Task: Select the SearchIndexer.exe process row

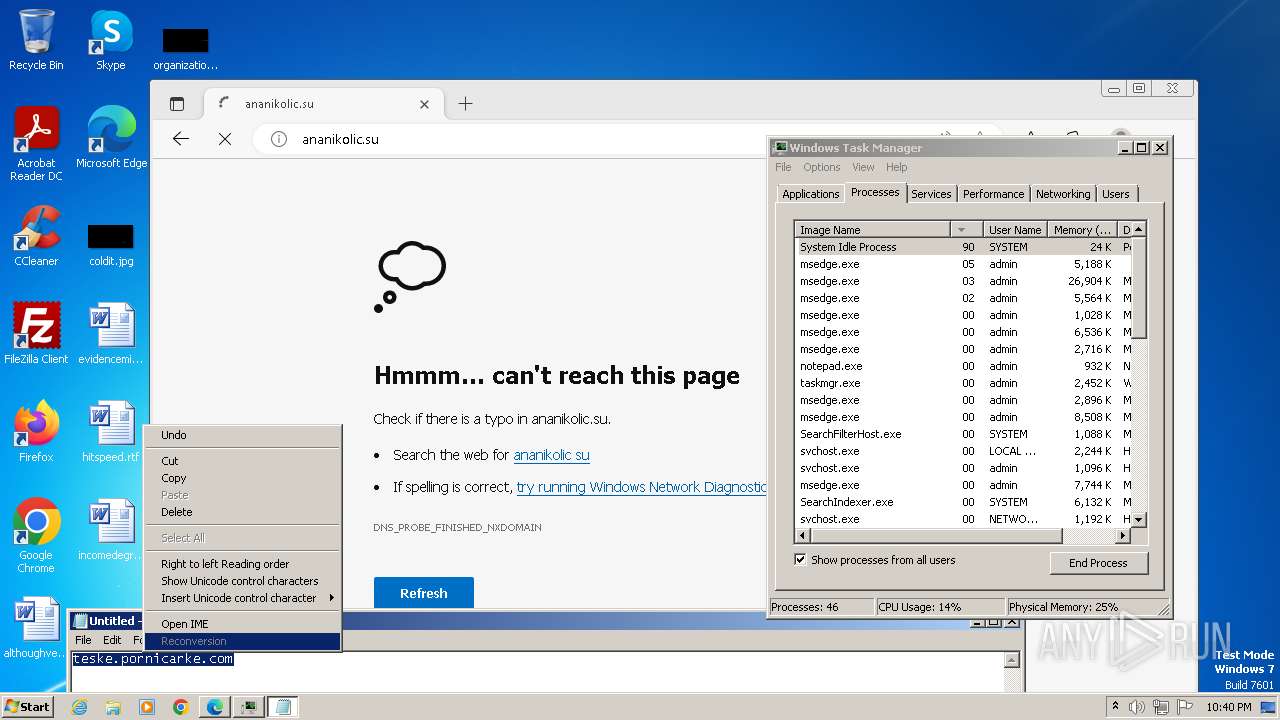Action: coord(964,502)
